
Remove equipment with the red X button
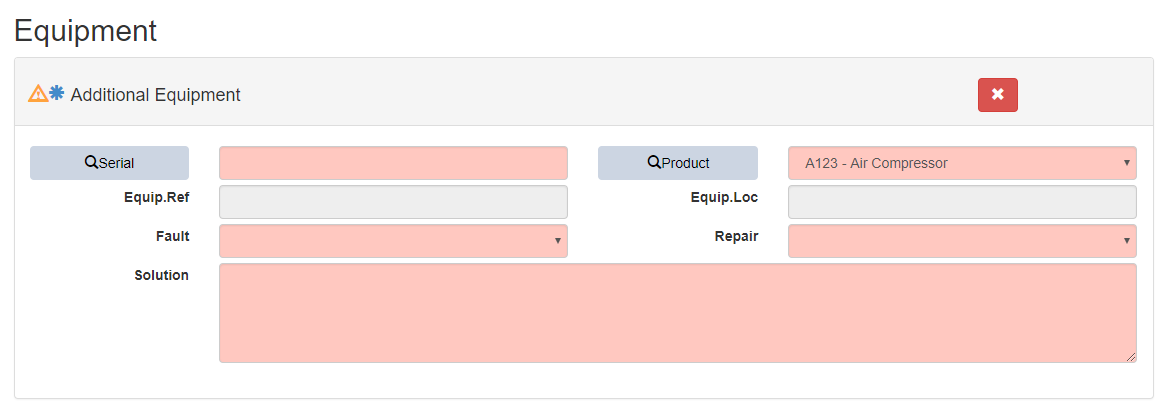tap(997, 95)
